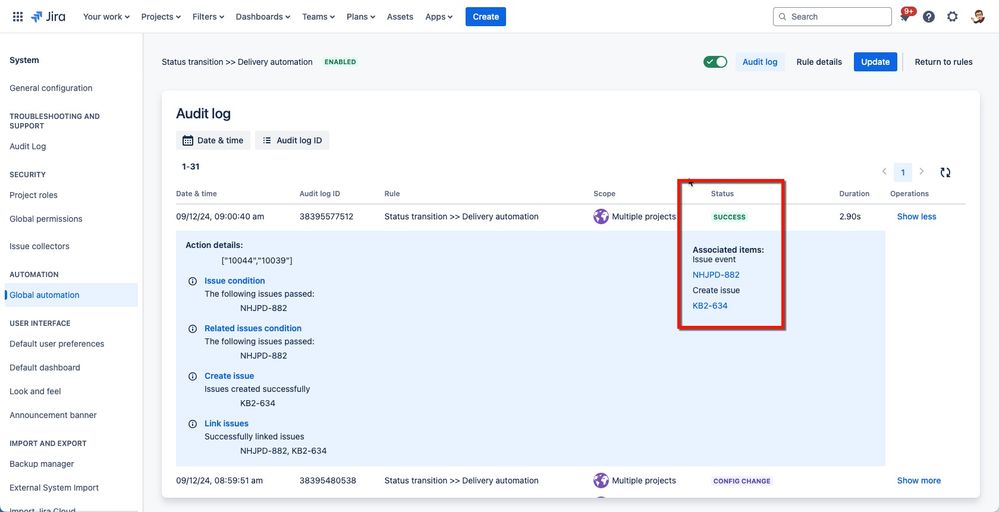Click the Link issues action link
The height and width of the screenshot is (512, 999).
click(x=226, y=423)
